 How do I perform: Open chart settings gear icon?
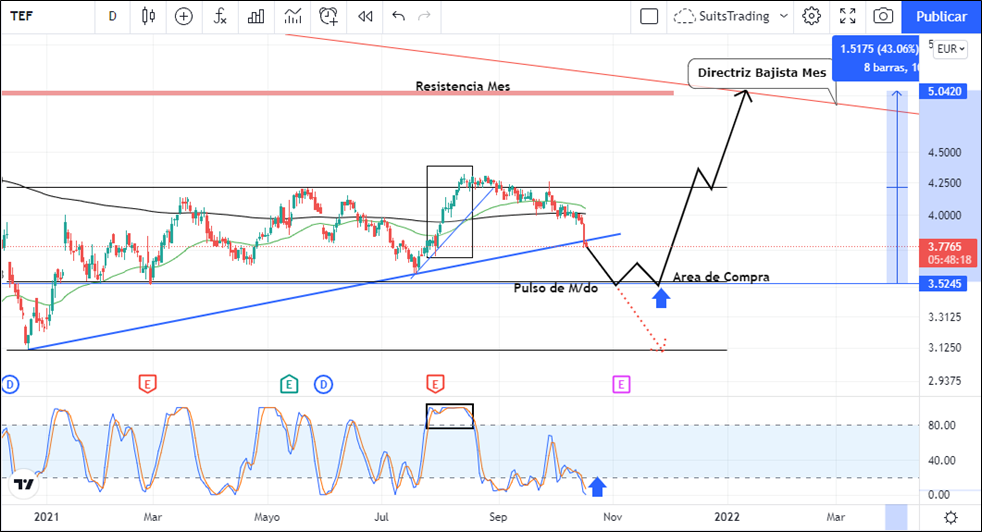point(812,16)
